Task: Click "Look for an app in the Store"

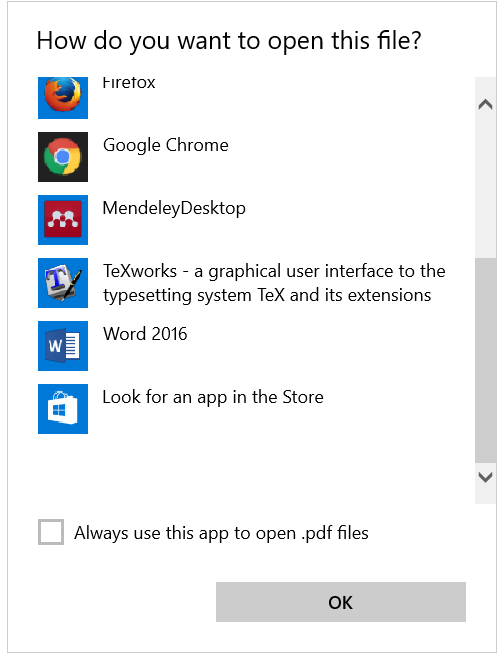Action: click(x=213, y=397)
